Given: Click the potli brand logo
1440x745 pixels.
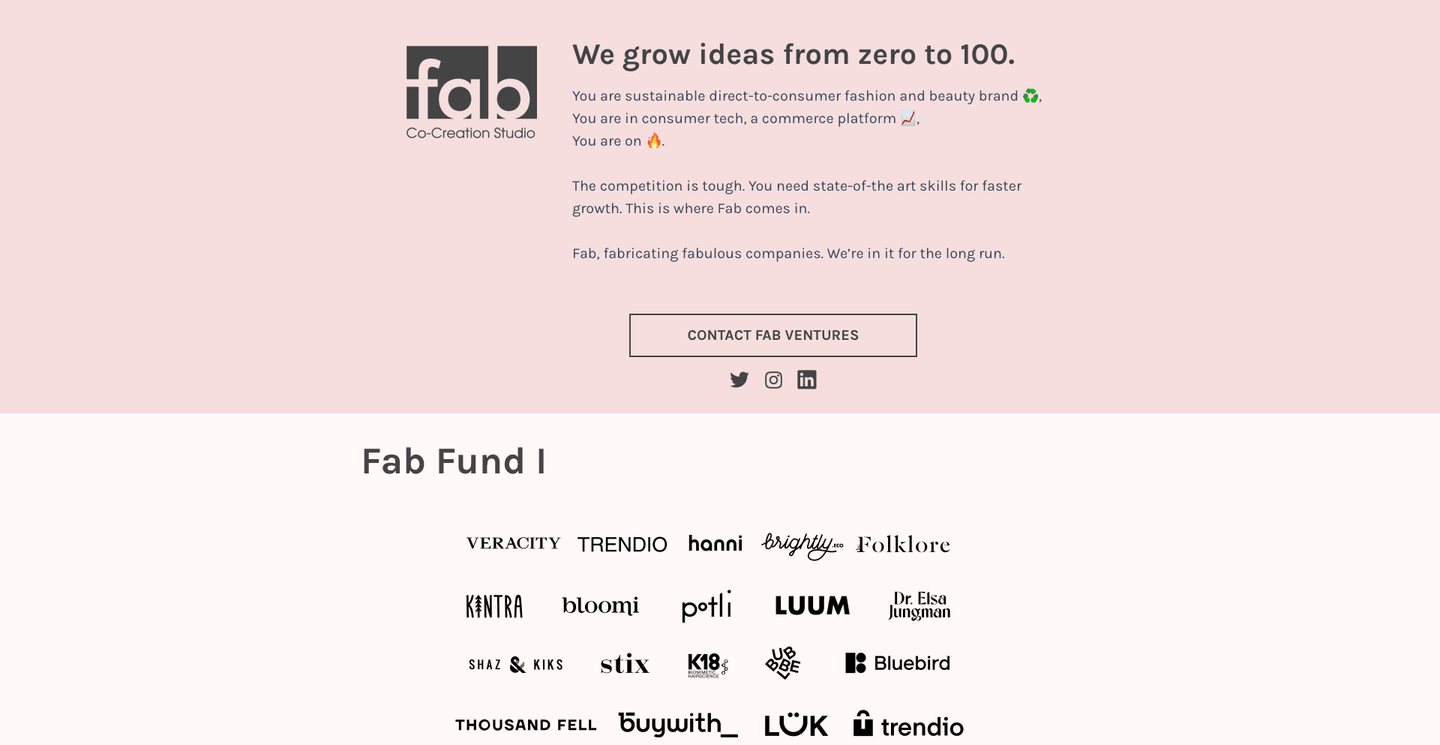Looking at the screenshot, I should [x=708, y=605].
